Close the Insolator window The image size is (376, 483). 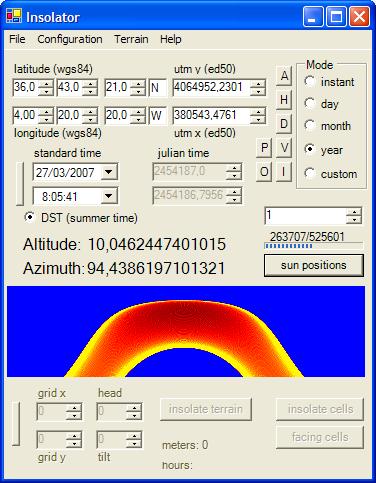pos(359,17)
